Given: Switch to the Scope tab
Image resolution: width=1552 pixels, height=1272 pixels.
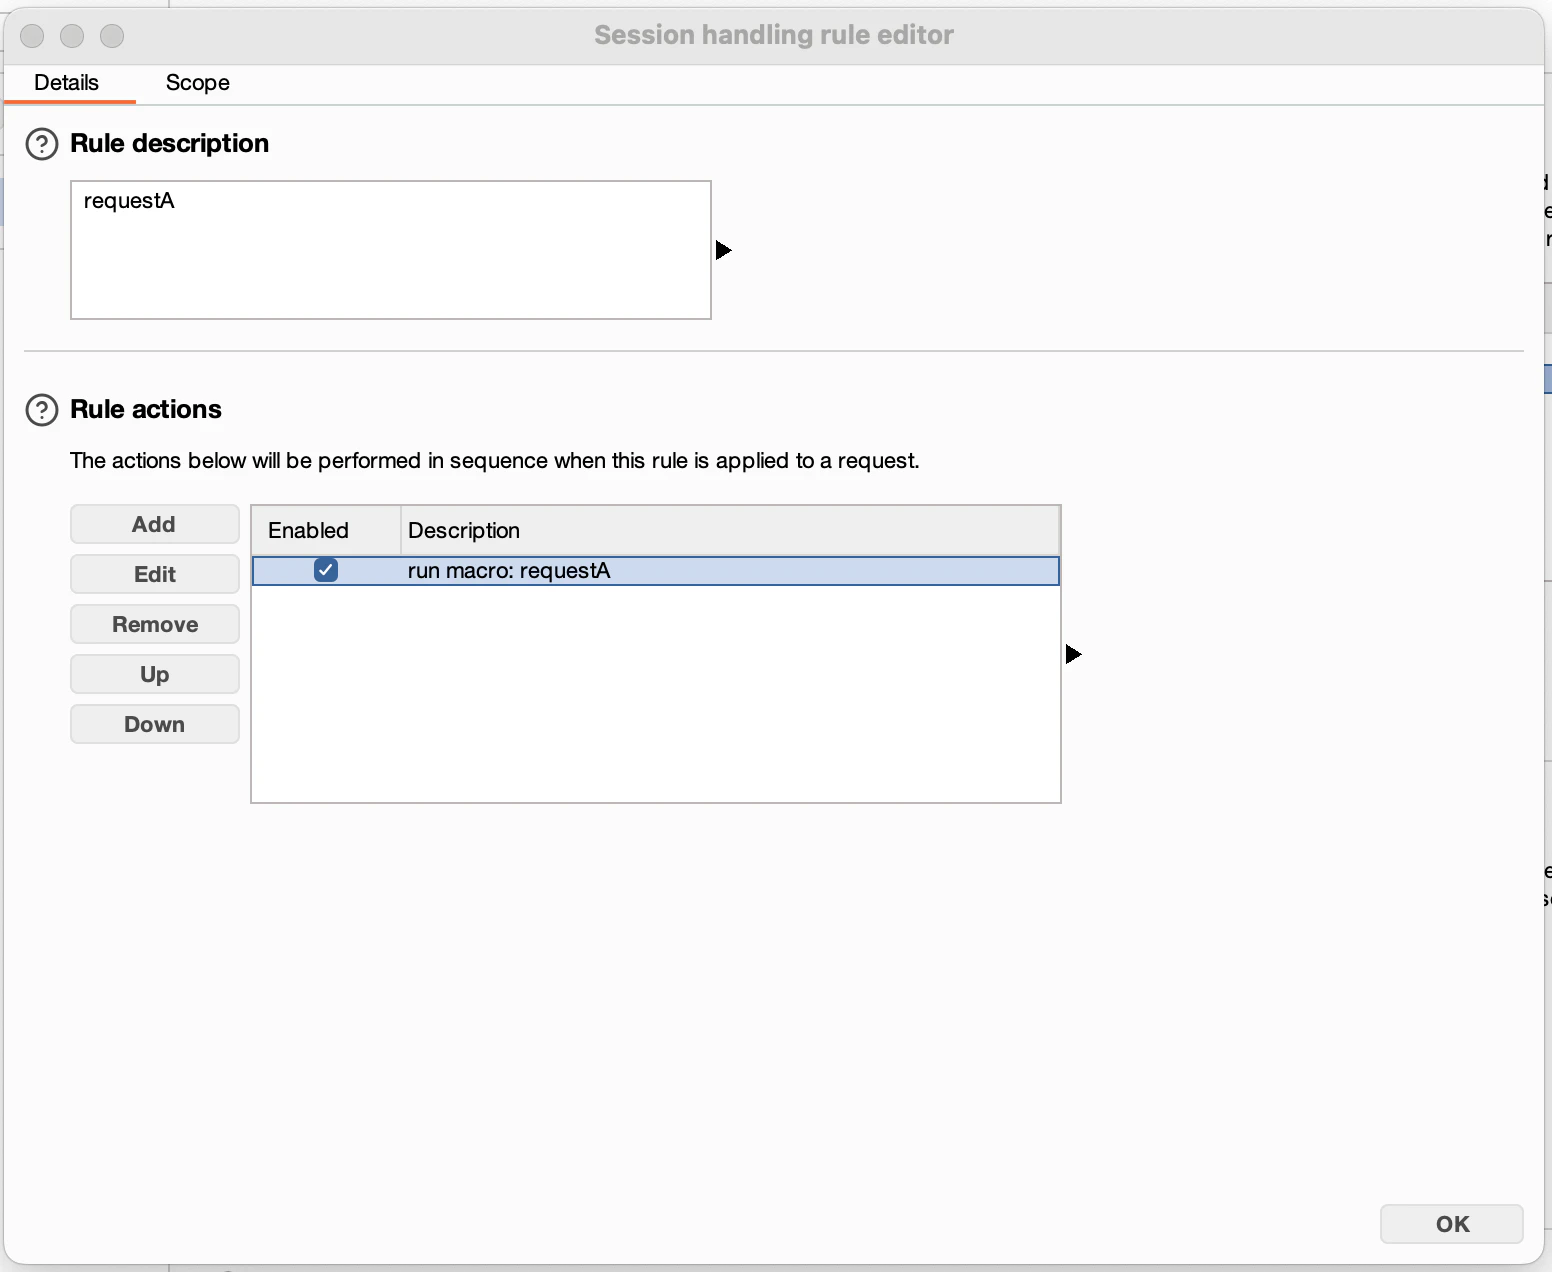Looking at the screenshot, I should 198,83.
